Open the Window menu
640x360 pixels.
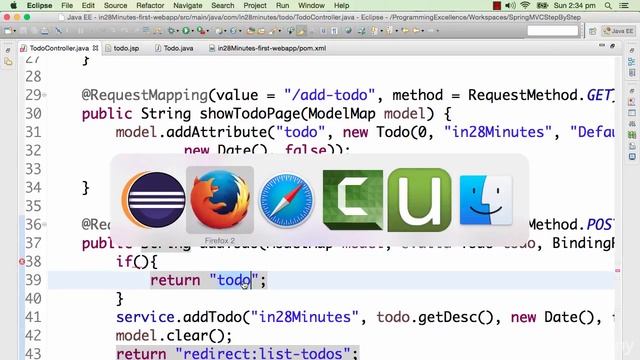click(x=311, y=5)
